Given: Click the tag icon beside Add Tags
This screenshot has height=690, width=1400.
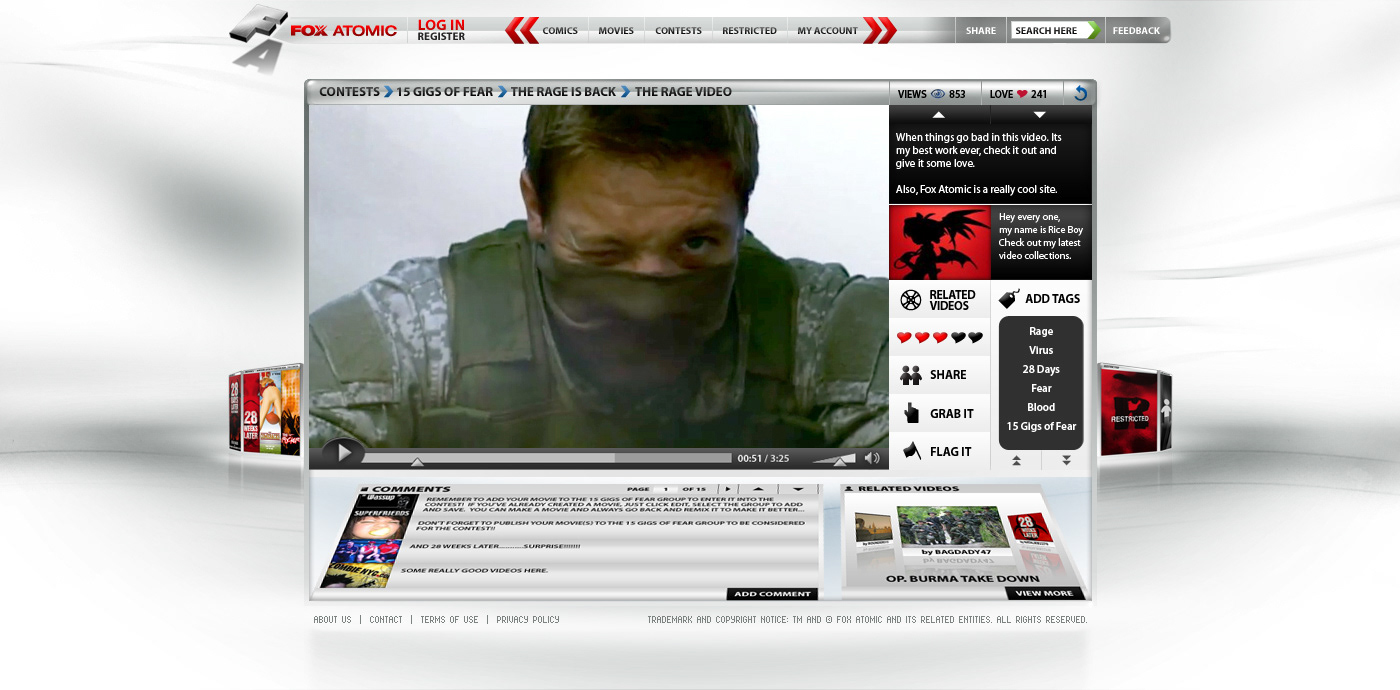Looking at the screenshot, I should [x=1009, y=298].
